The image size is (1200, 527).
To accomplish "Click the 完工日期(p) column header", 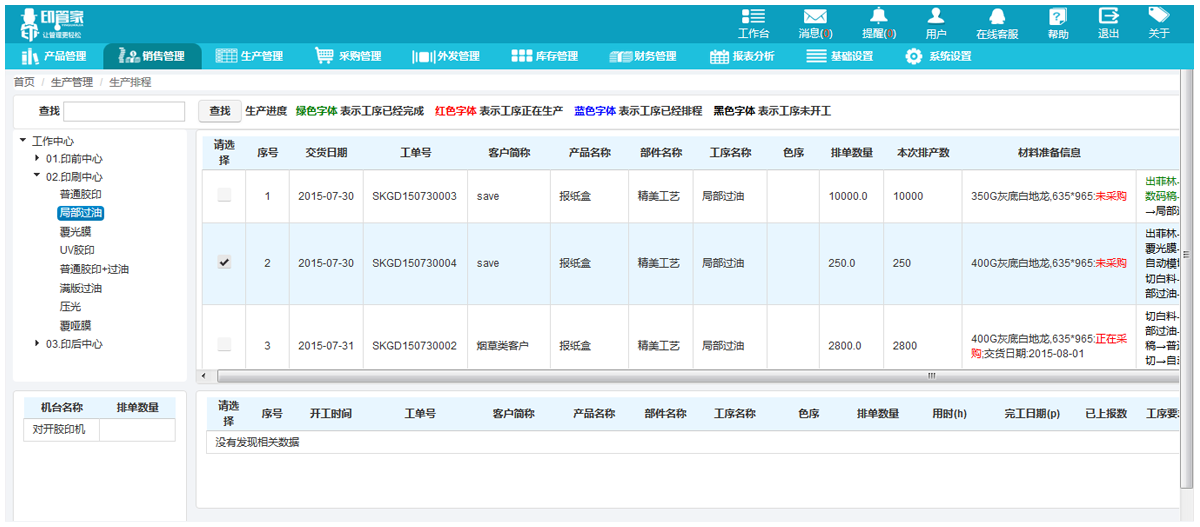I will 1032,413.
